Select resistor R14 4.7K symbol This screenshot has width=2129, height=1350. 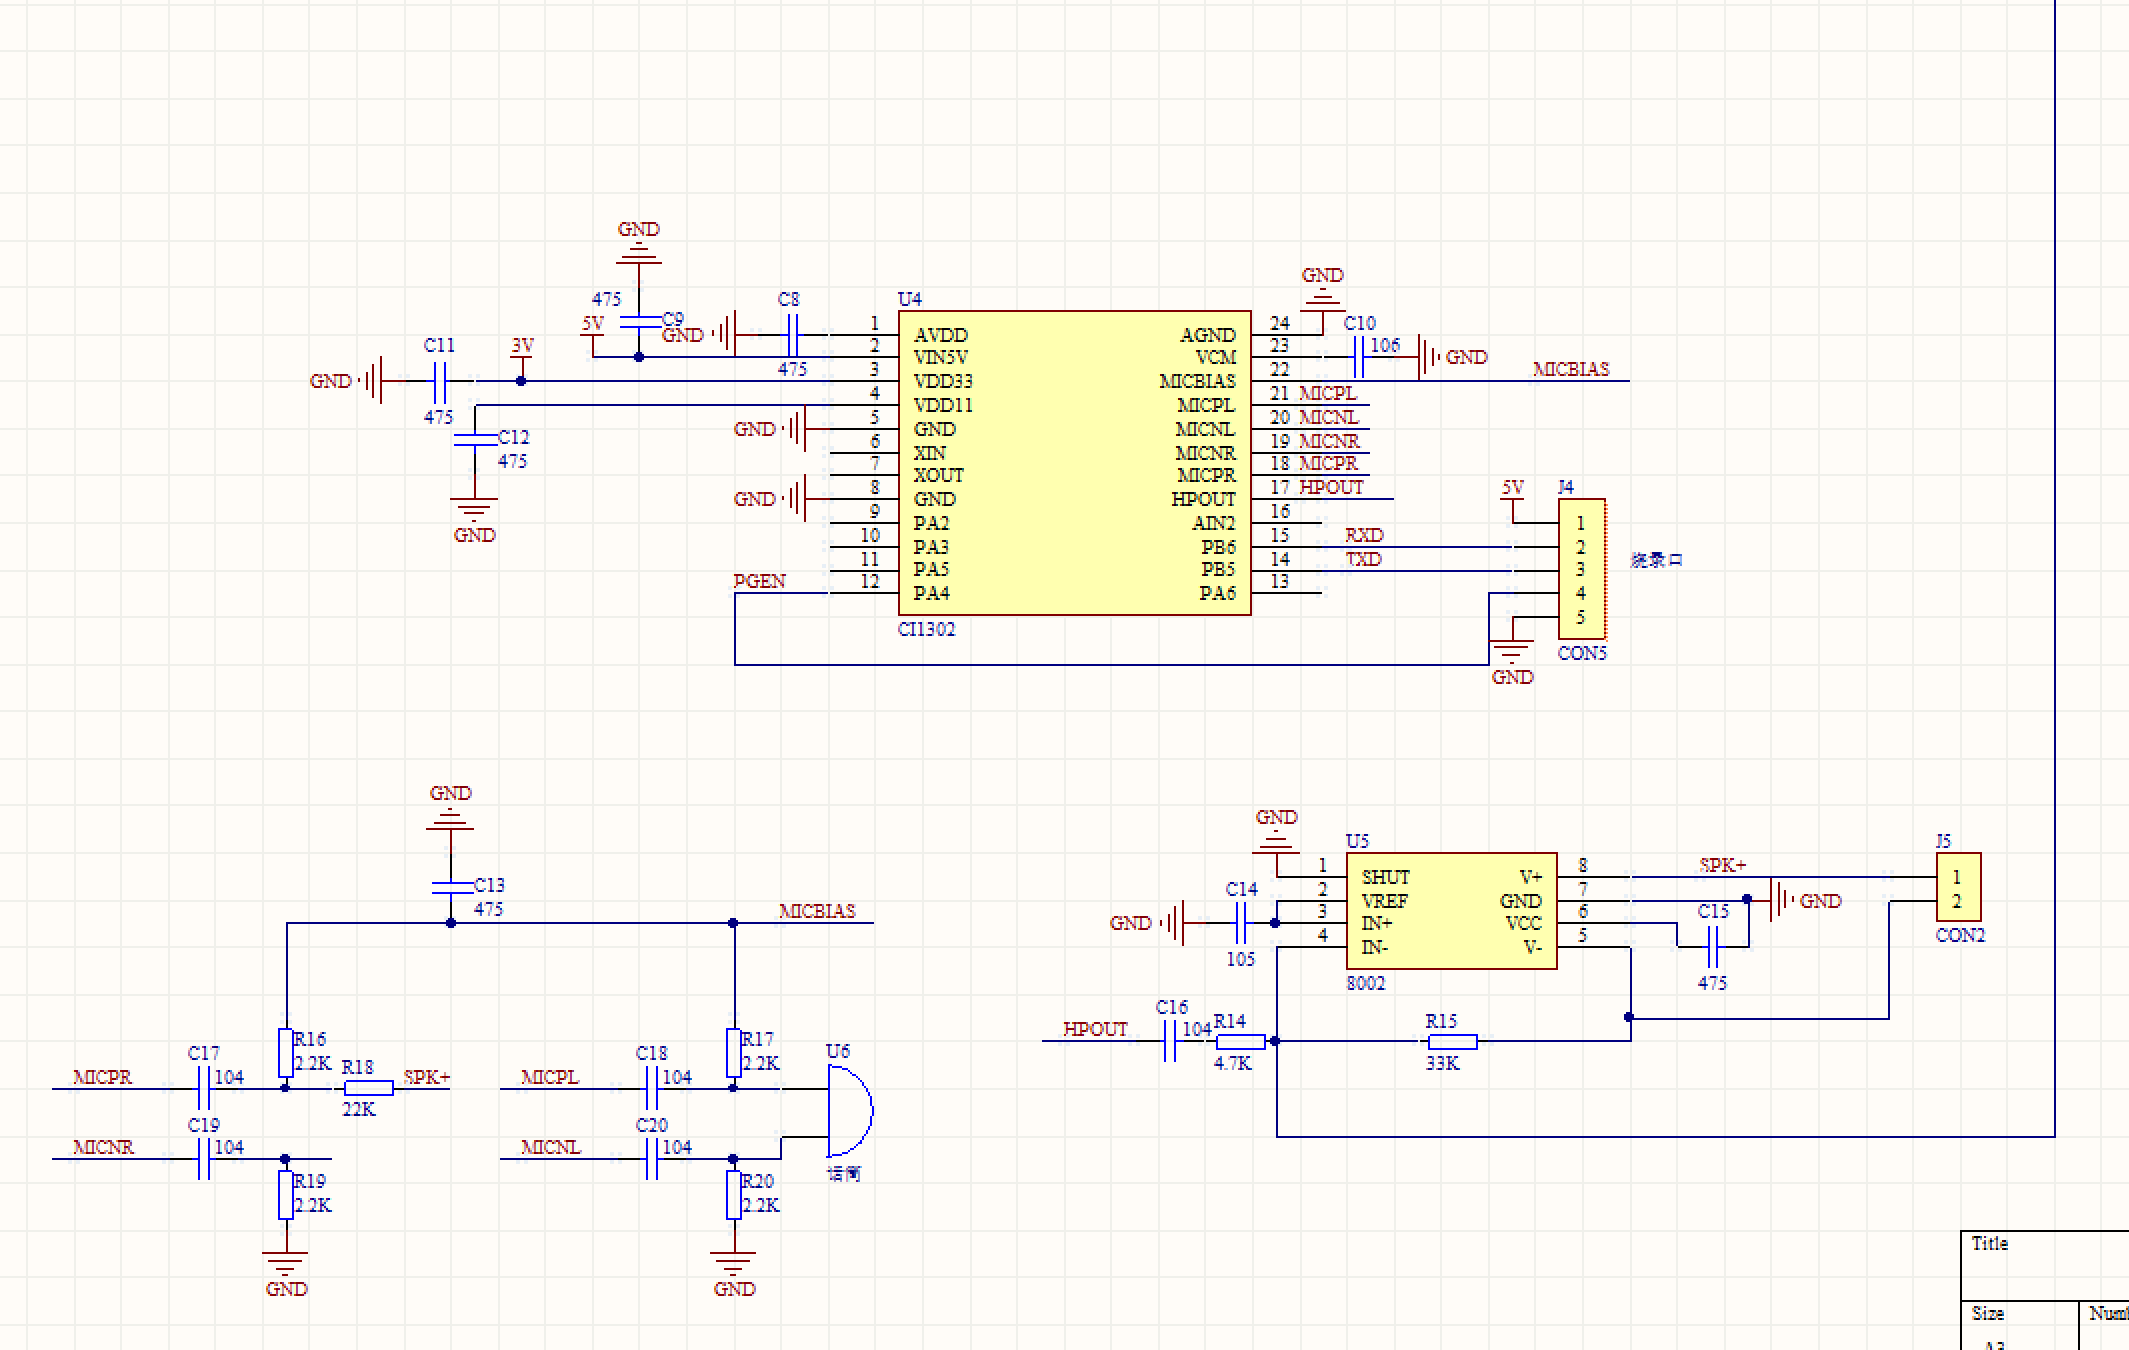click(x=1240, y=1041)
